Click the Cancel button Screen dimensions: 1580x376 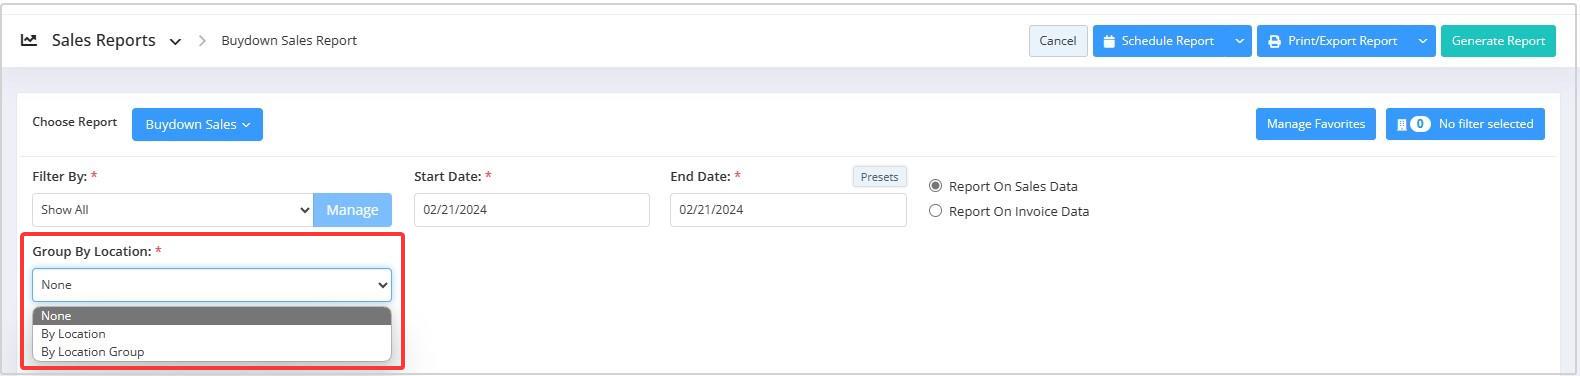click(x=1058, y=41)
